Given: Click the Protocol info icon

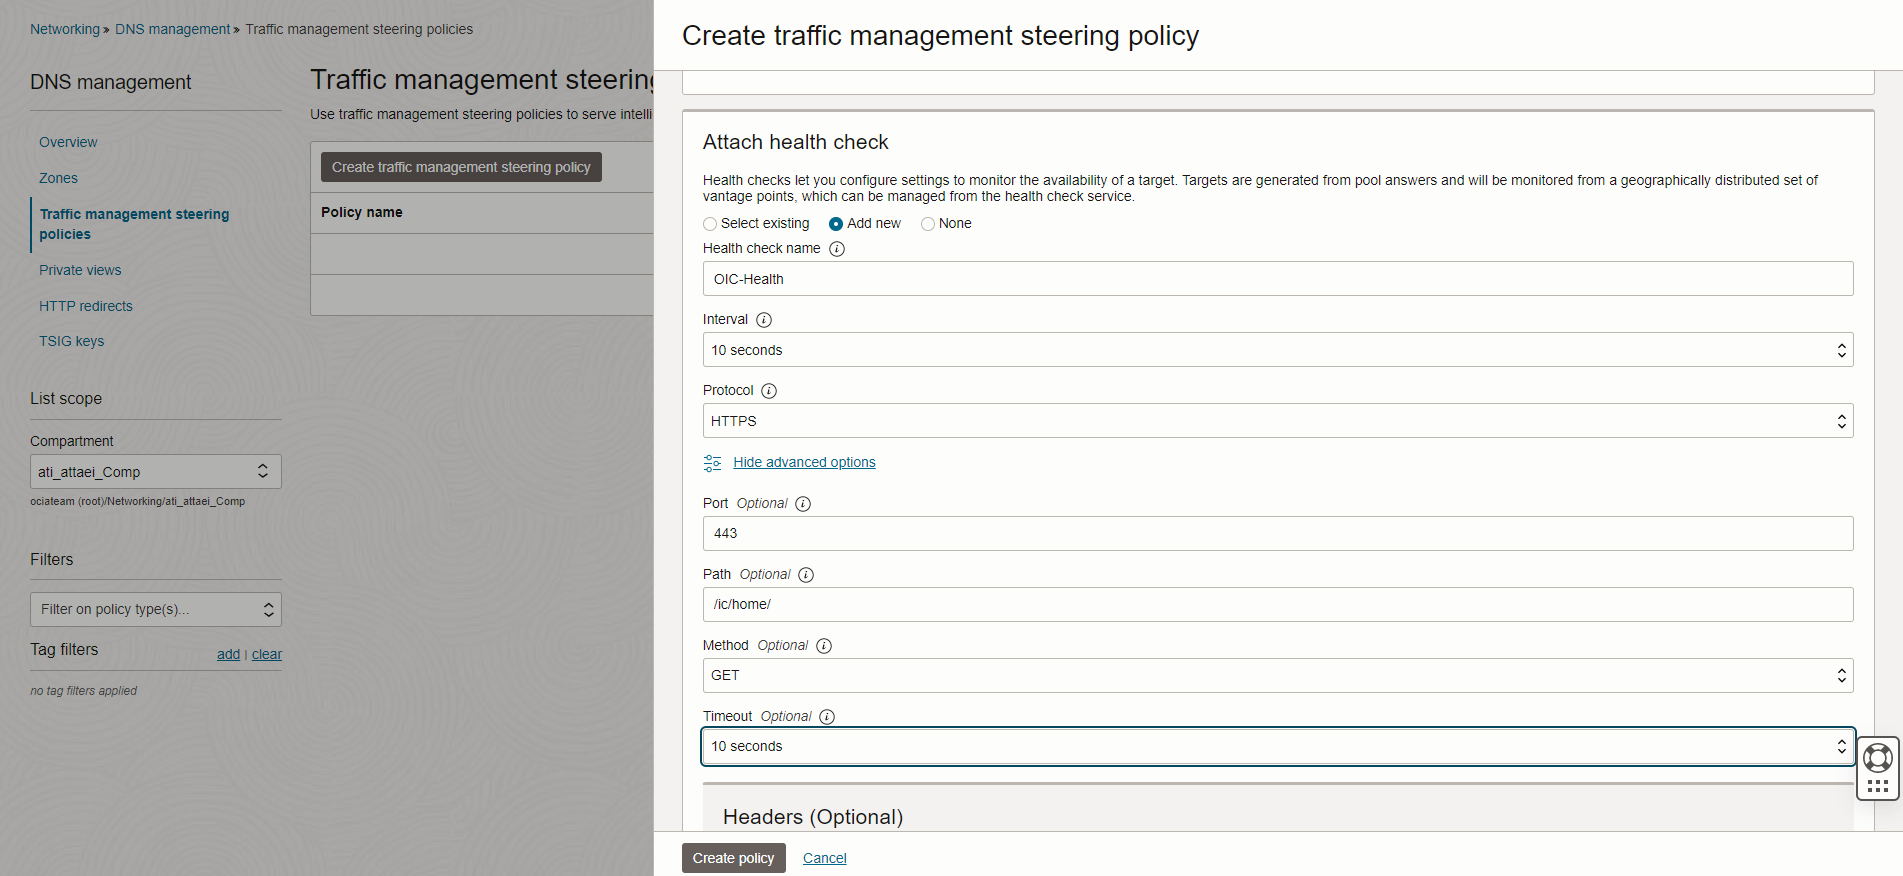Looking at the screenshot, I should [769, 391].
